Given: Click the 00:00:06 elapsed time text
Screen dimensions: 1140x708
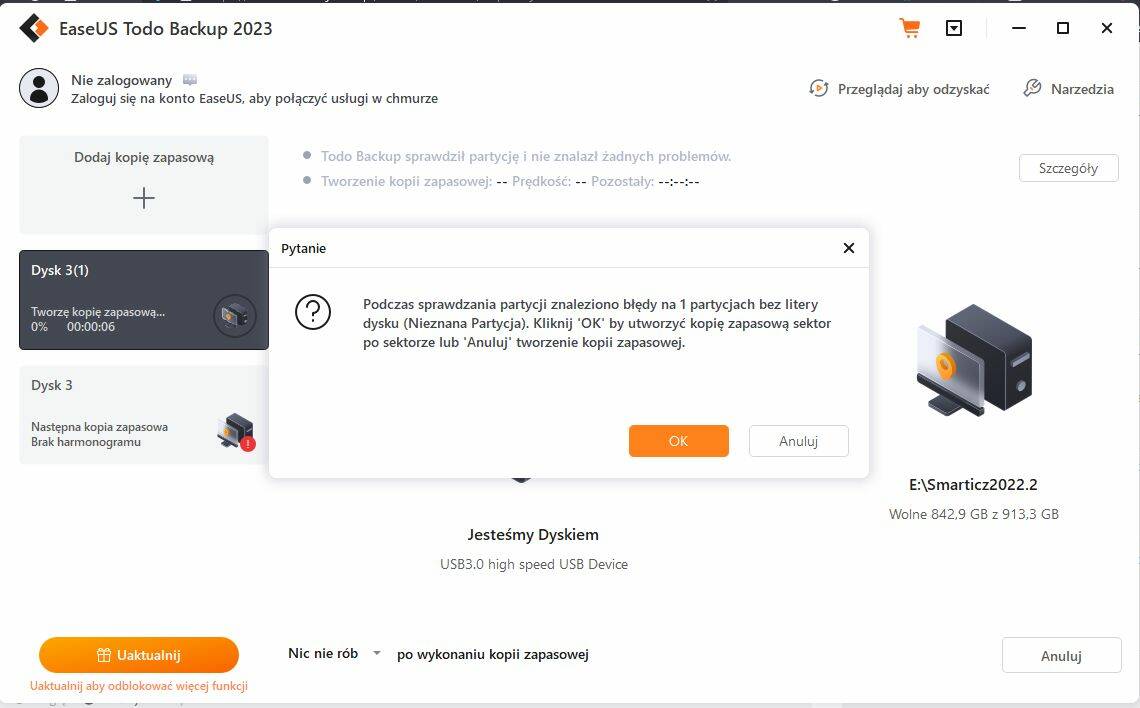Looking at the screenshot, I should coord(91,326).
